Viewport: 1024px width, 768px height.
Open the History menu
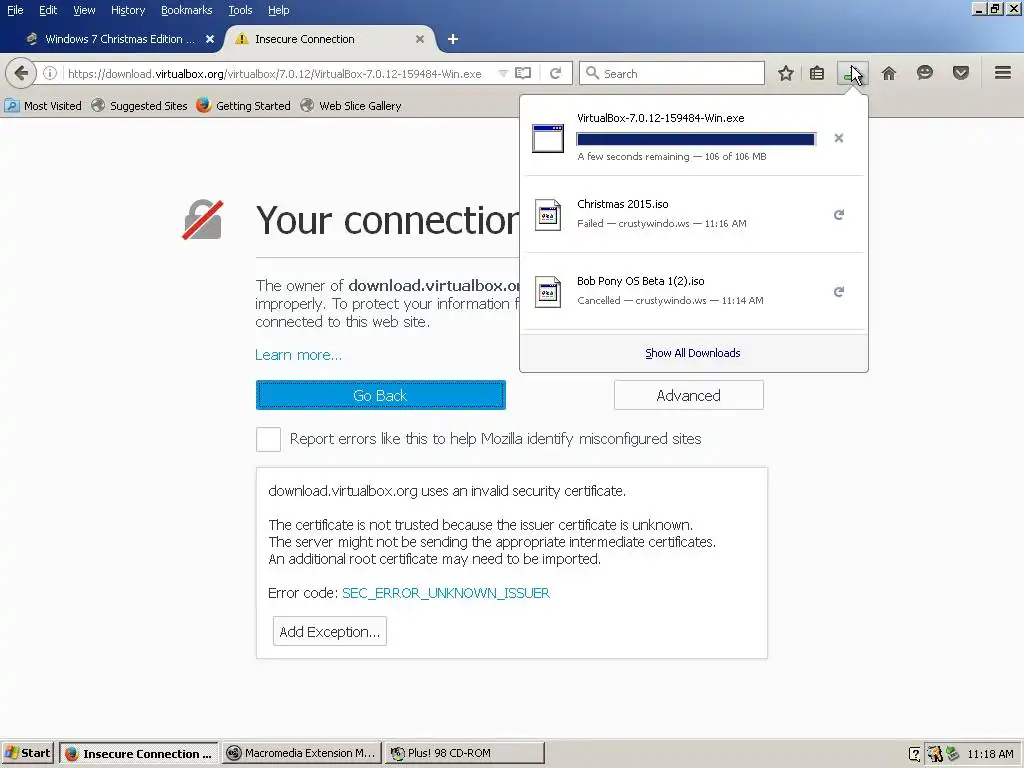coord(127,10)
